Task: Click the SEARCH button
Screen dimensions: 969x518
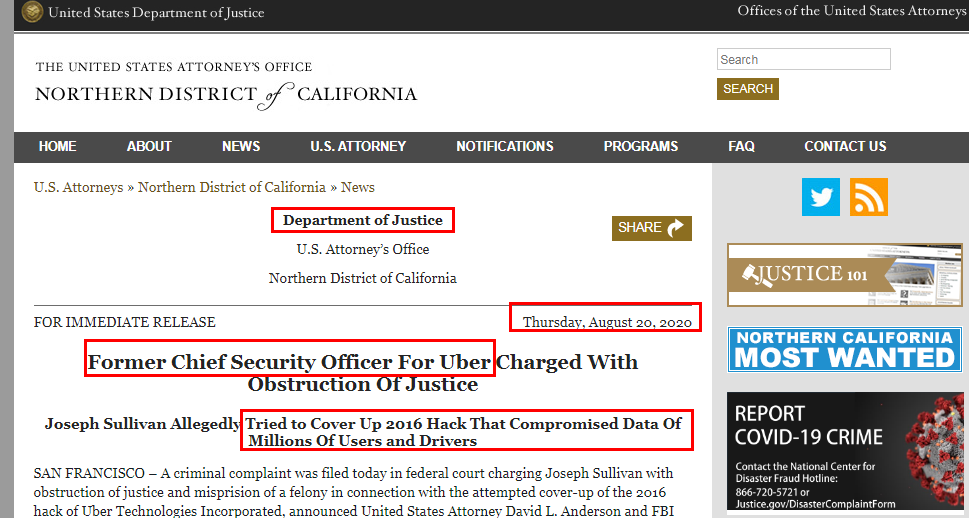Action: [x=748, y=89]
